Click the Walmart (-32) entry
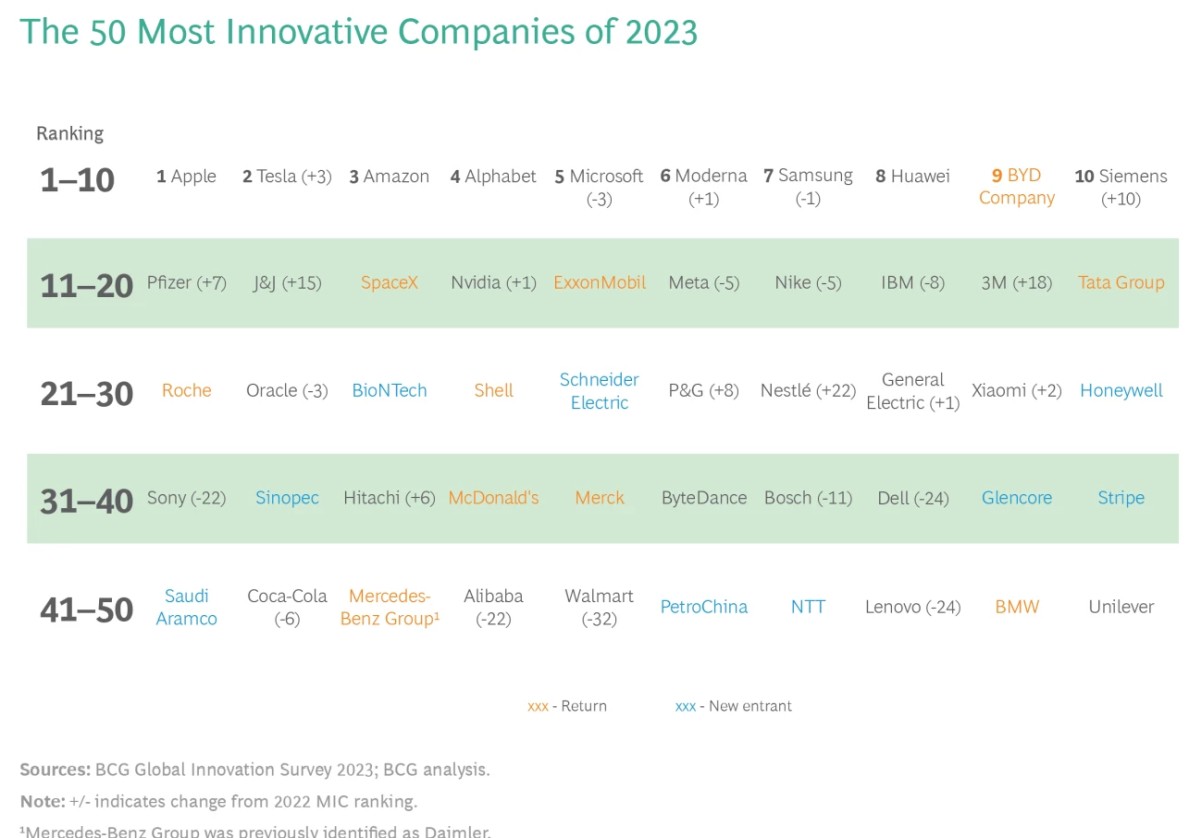This screenshot has height=838, width=1200. tap(600, 607)
